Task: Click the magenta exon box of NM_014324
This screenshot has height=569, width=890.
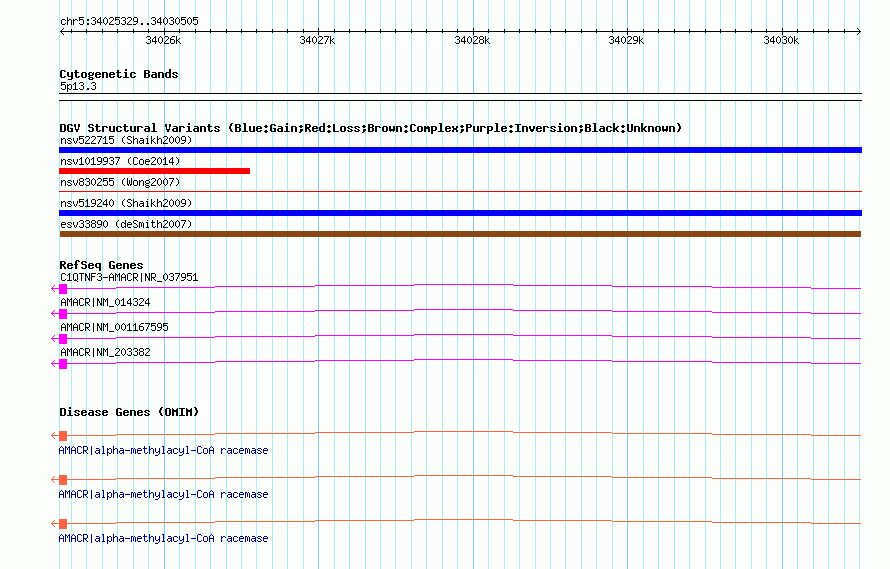Action: coord(63,314)
